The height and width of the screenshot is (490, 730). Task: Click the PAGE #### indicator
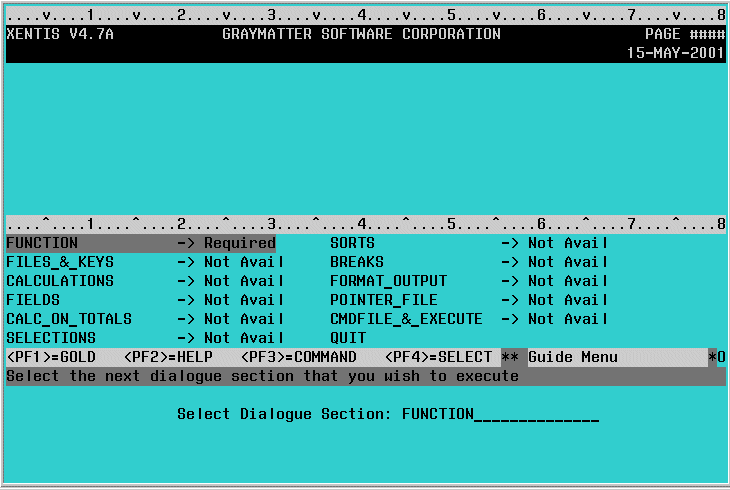tap(685, 34)
